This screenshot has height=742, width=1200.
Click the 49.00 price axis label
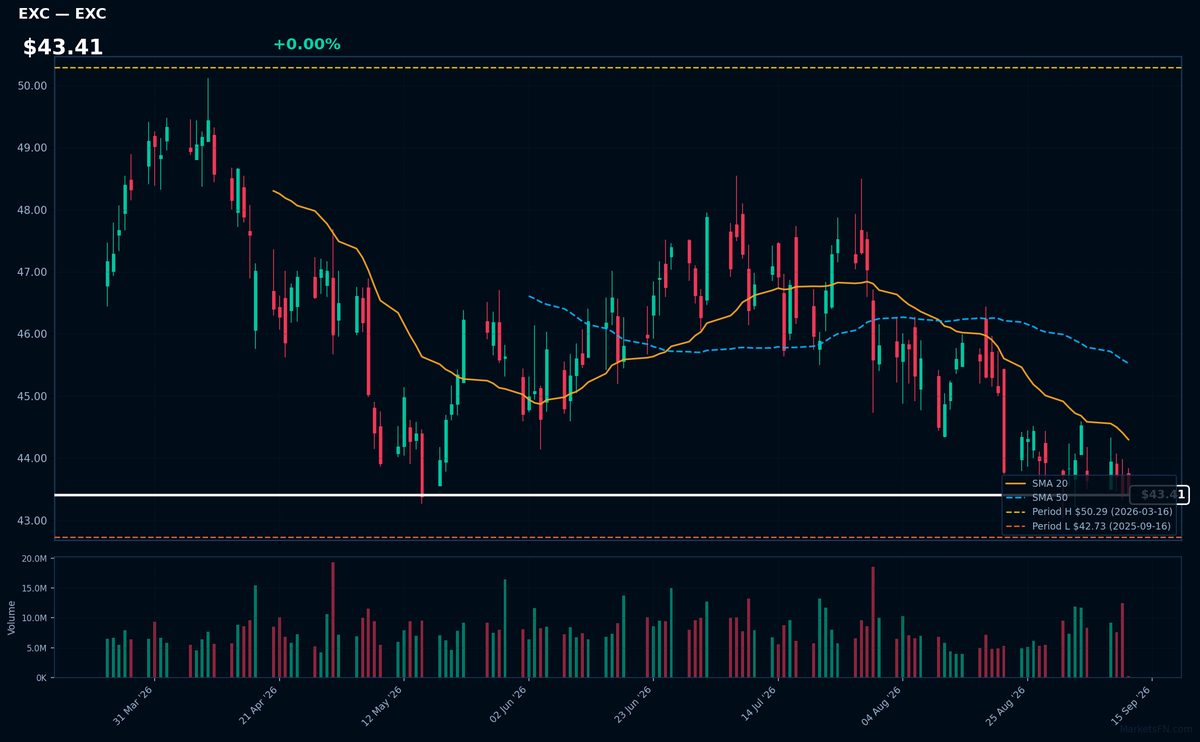point(33,148)
